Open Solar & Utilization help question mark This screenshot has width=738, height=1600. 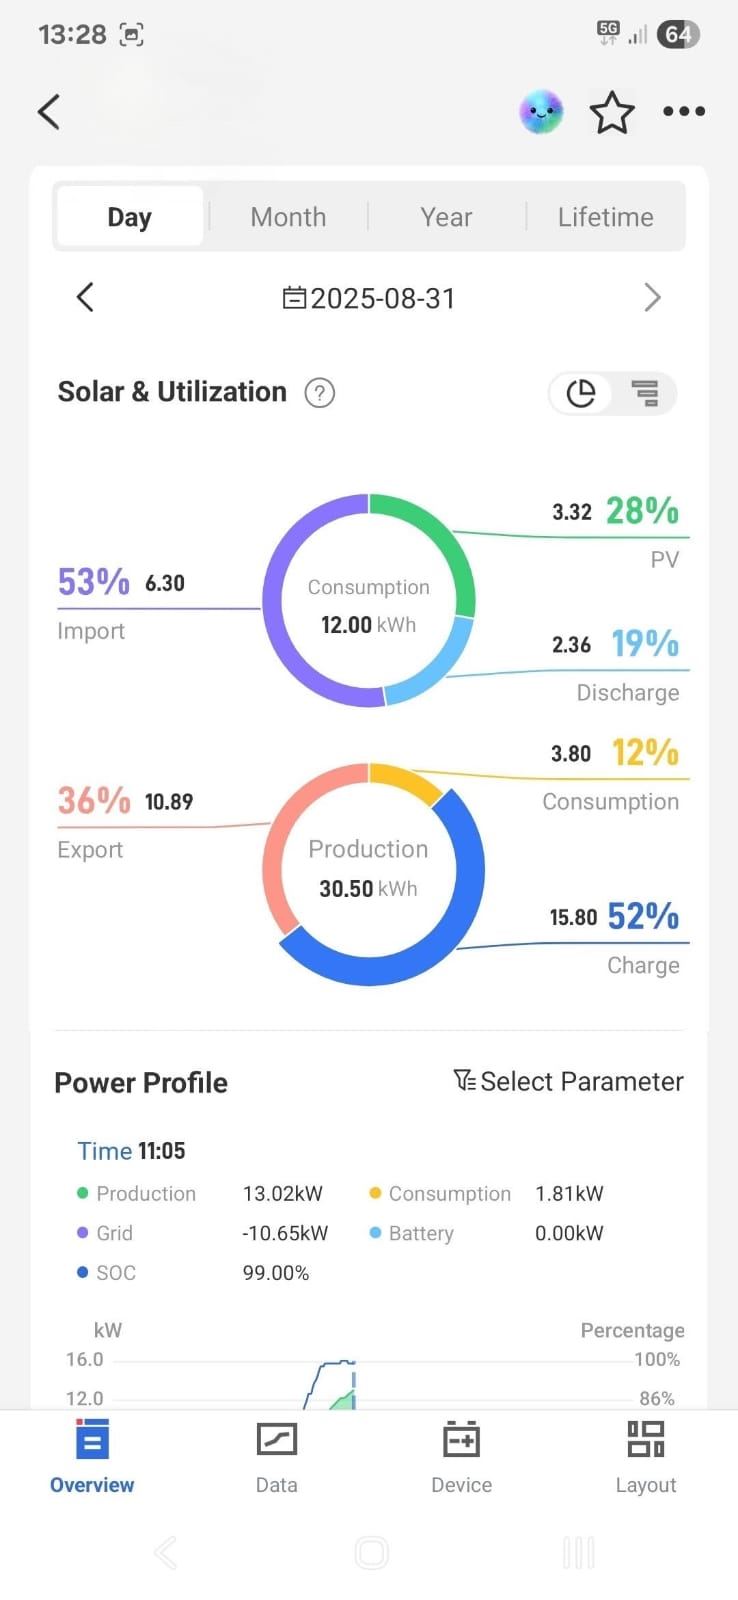coord(319,393)
